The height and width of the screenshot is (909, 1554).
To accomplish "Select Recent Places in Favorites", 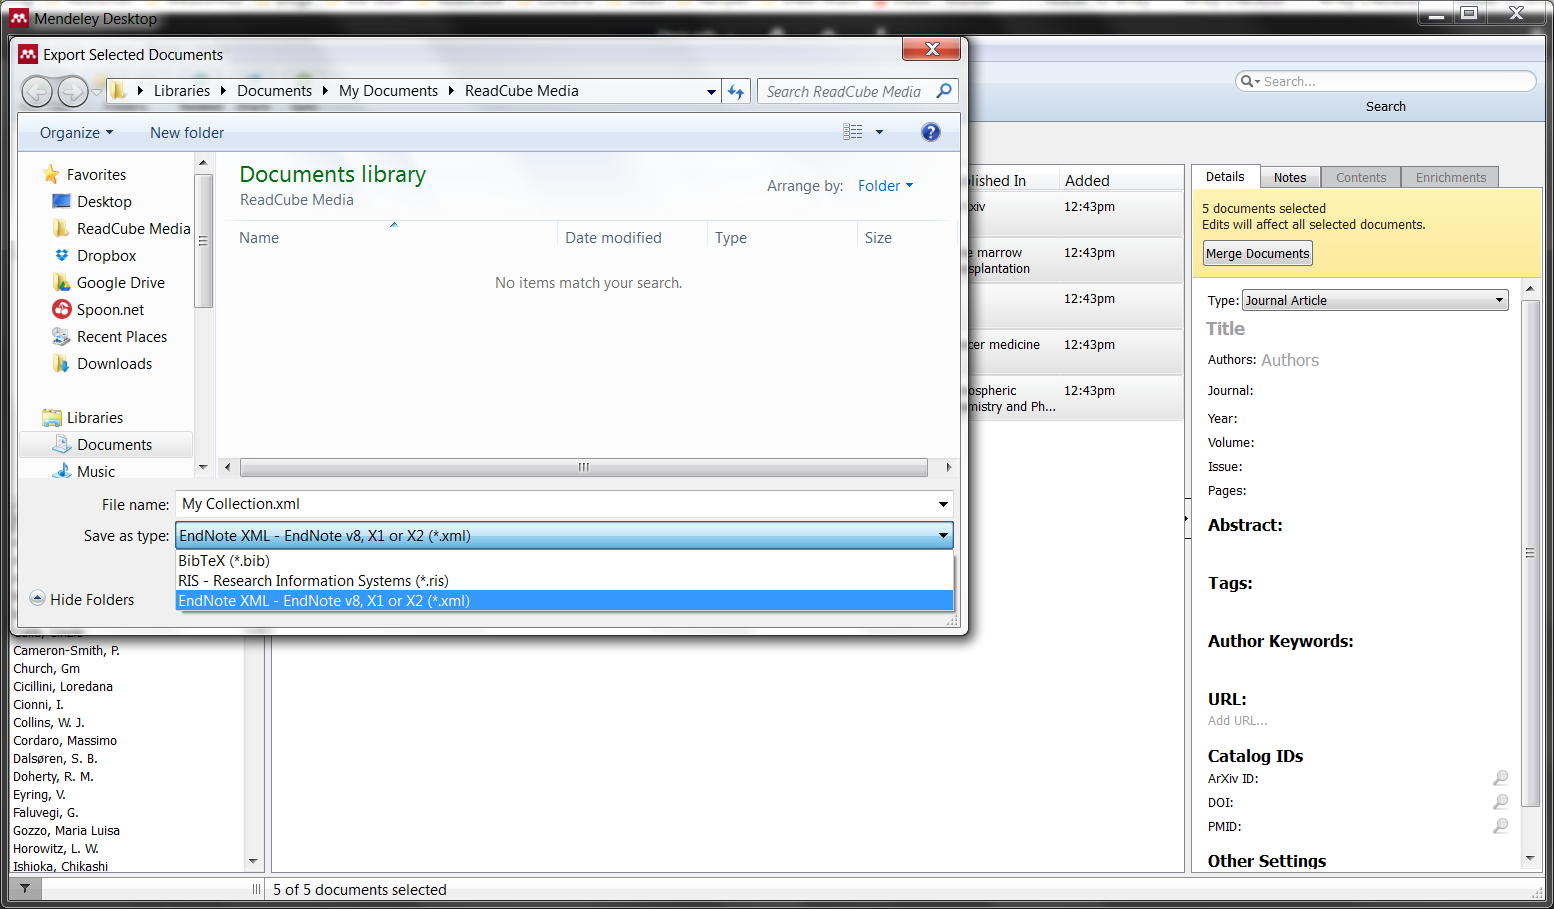I will pos(121,337).
